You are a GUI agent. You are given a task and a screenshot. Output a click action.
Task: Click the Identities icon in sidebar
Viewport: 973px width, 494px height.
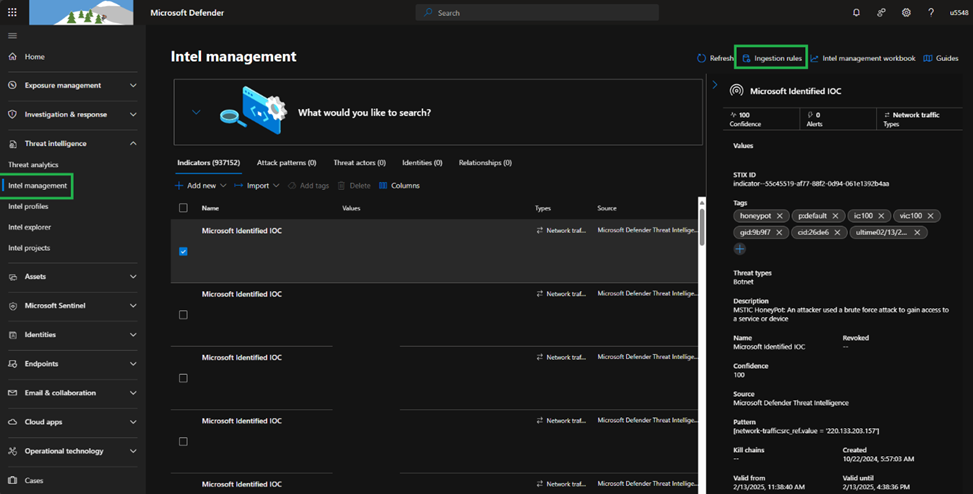coord(12,335)
